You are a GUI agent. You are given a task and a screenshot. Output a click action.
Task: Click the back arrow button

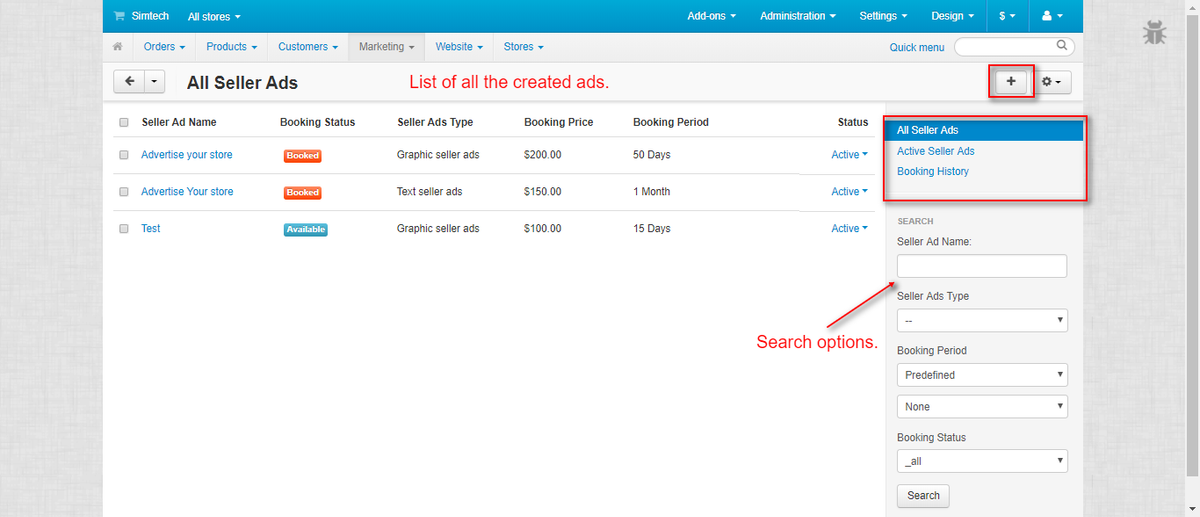click(130, 82)
